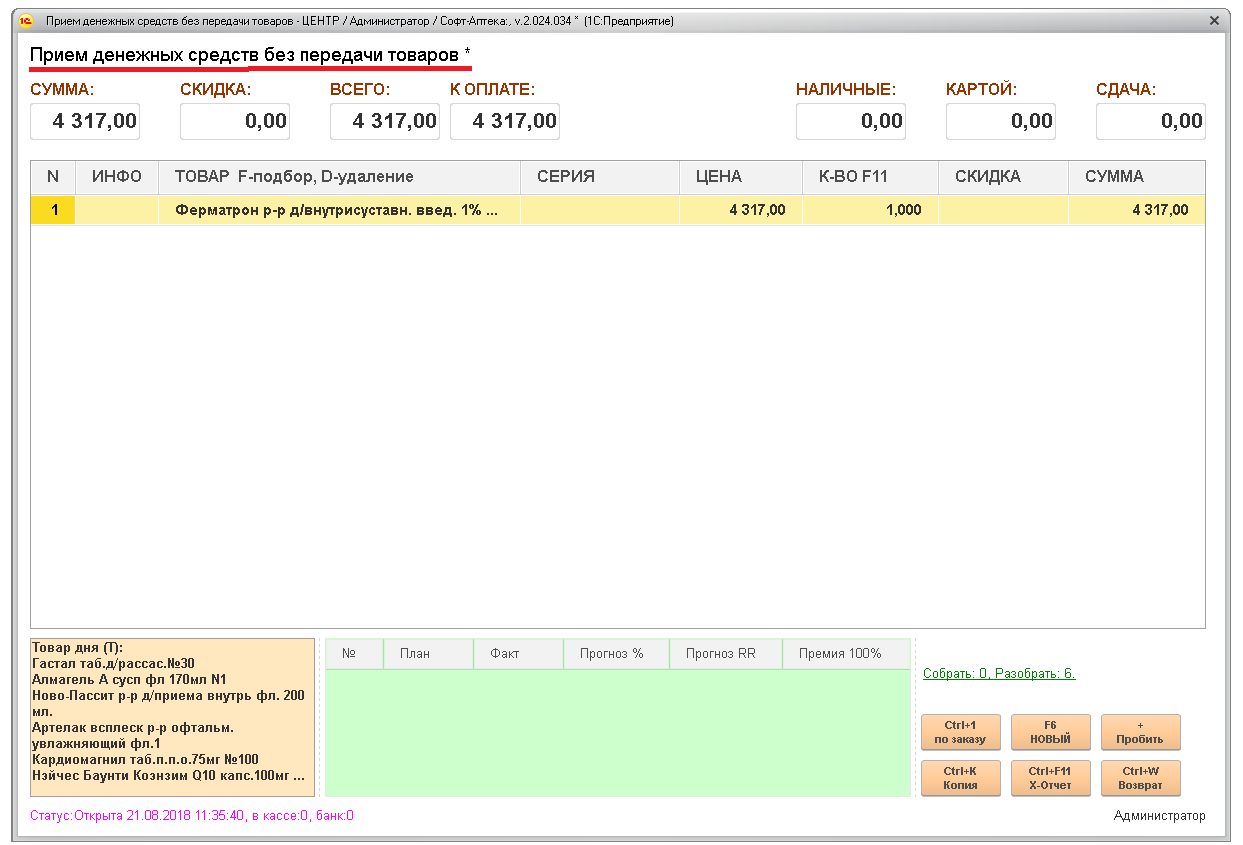Click the F6 НОВЫЙ button
The width and height of the screenshot is (1243, 845).
click(1050, 732)
